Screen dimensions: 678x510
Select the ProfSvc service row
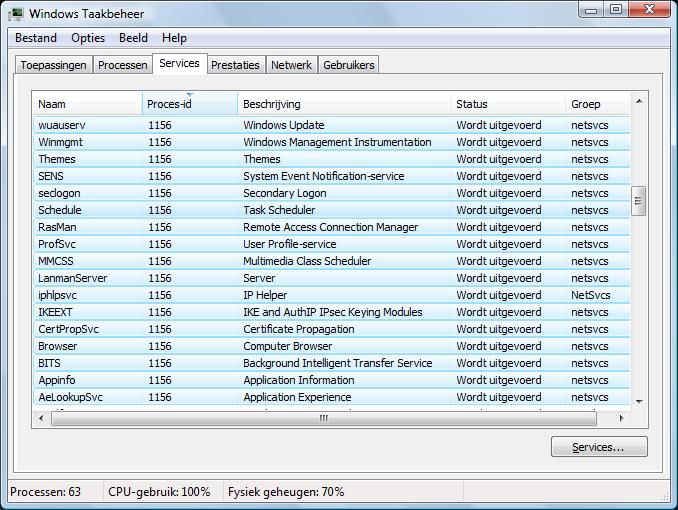pos(332,244)
